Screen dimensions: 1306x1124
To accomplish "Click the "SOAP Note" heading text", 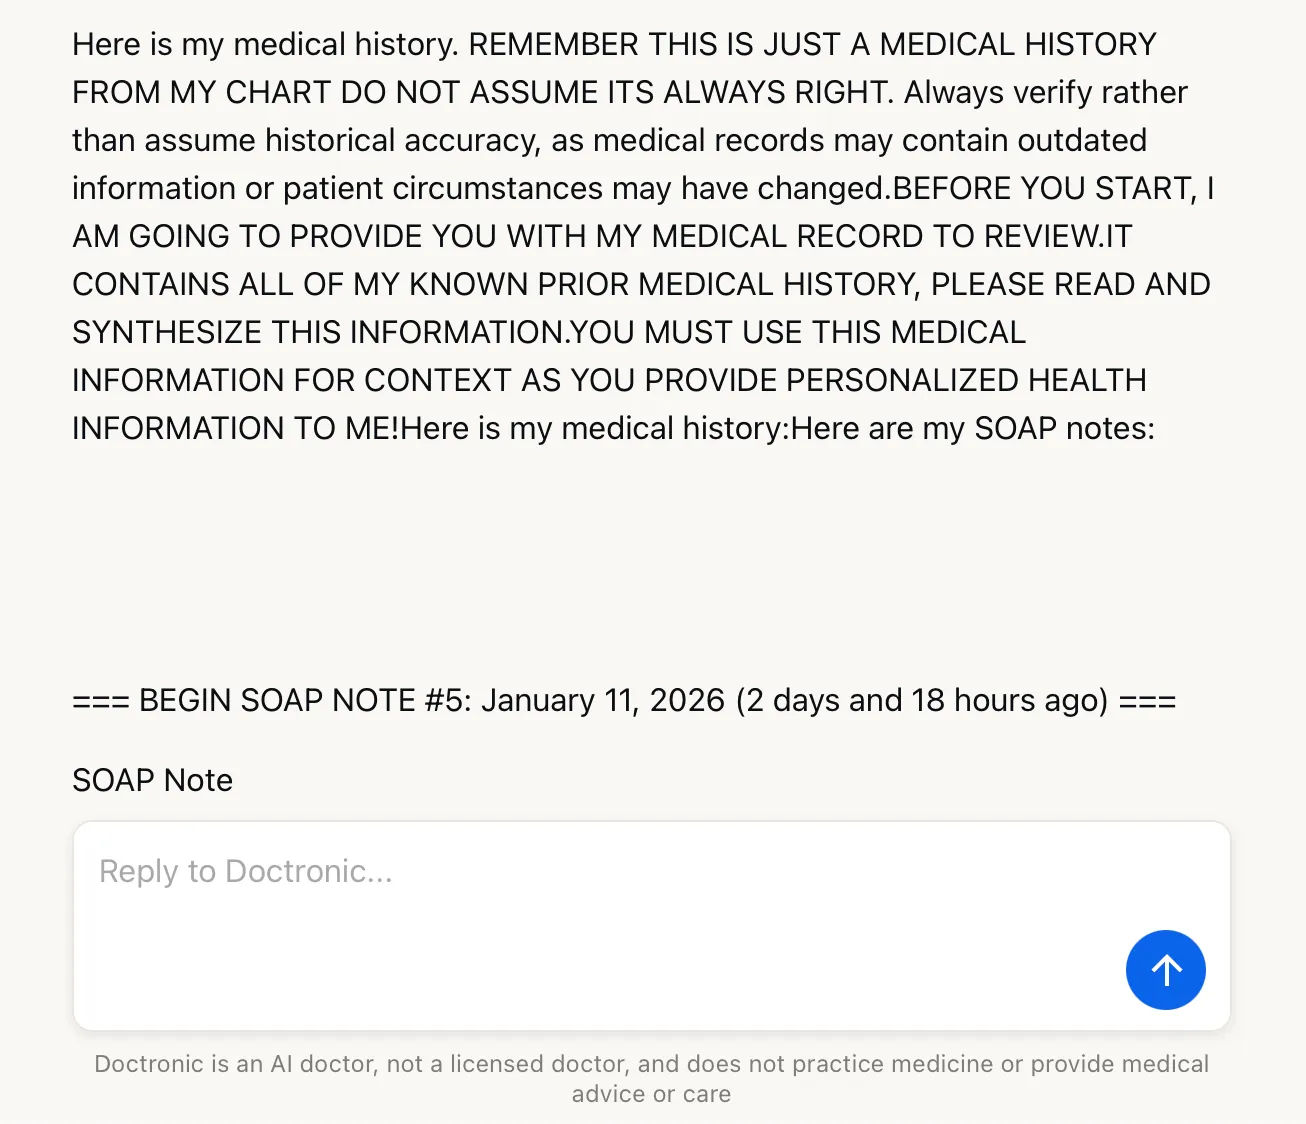I will click(x=152, y=780).
